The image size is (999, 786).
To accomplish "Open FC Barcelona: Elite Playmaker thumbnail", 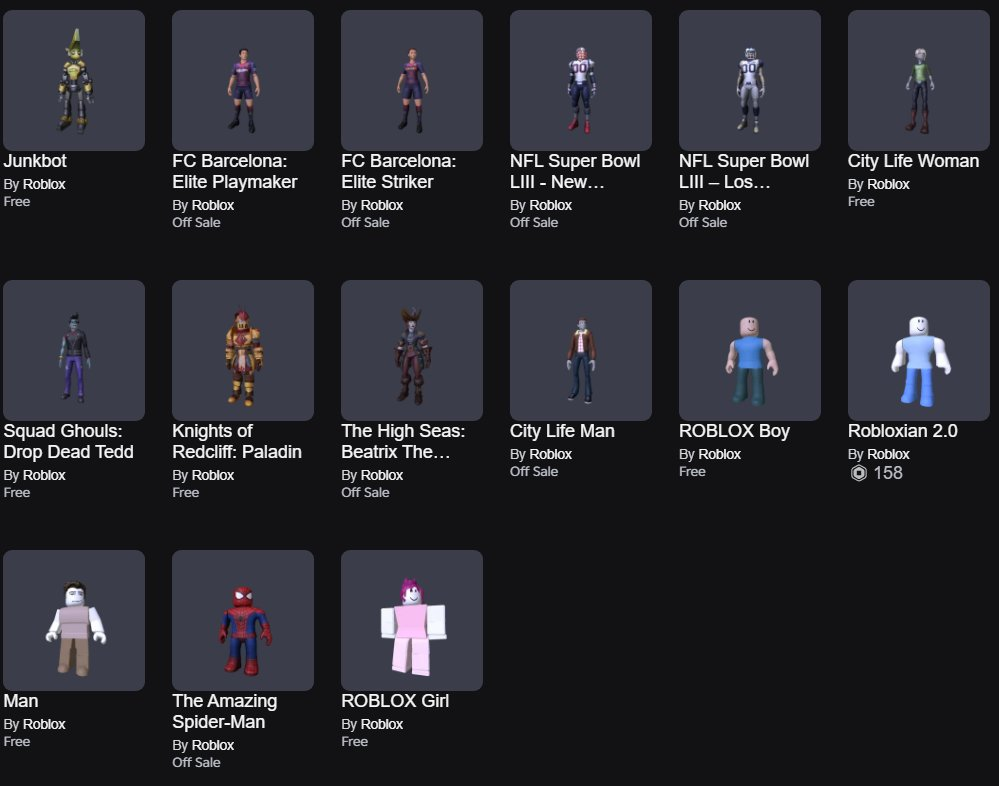I will click(x=243, y=80).
